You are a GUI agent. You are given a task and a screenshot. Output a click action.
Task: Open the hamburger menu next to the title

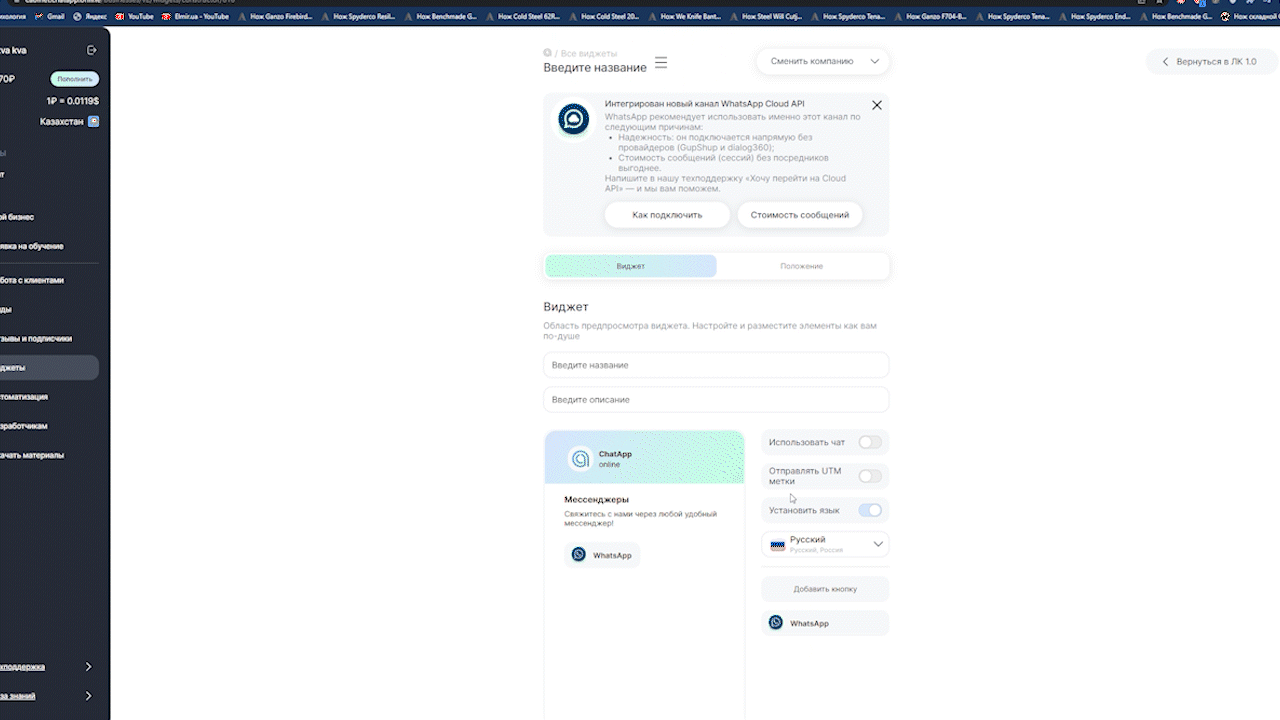[x=661, y=62]
